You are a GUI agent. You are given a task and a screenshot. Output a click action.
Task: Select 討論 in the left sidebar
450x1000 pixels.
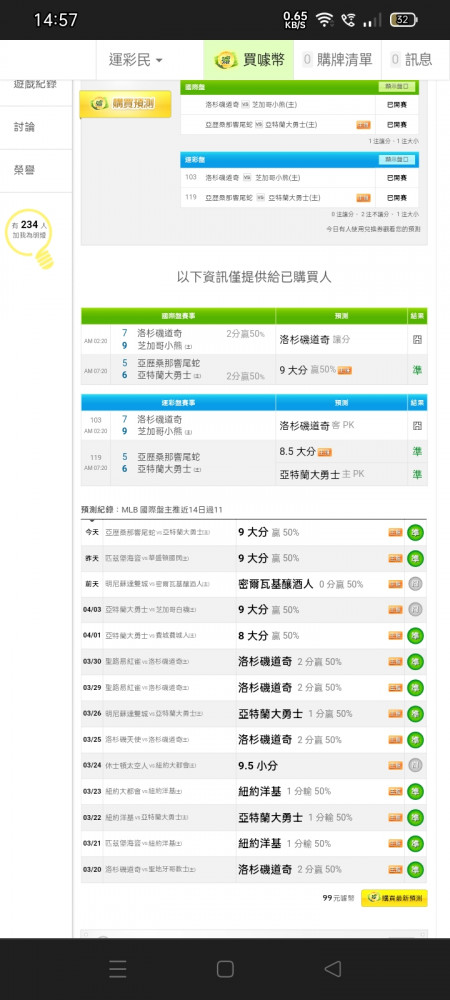click(x=25, y=127)
